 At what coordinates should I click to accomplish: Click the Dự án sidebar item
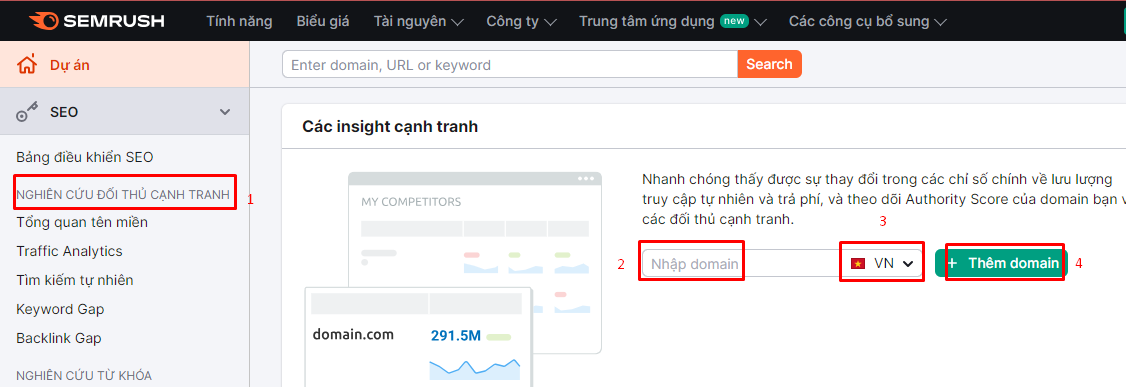[x=125, y=65]
